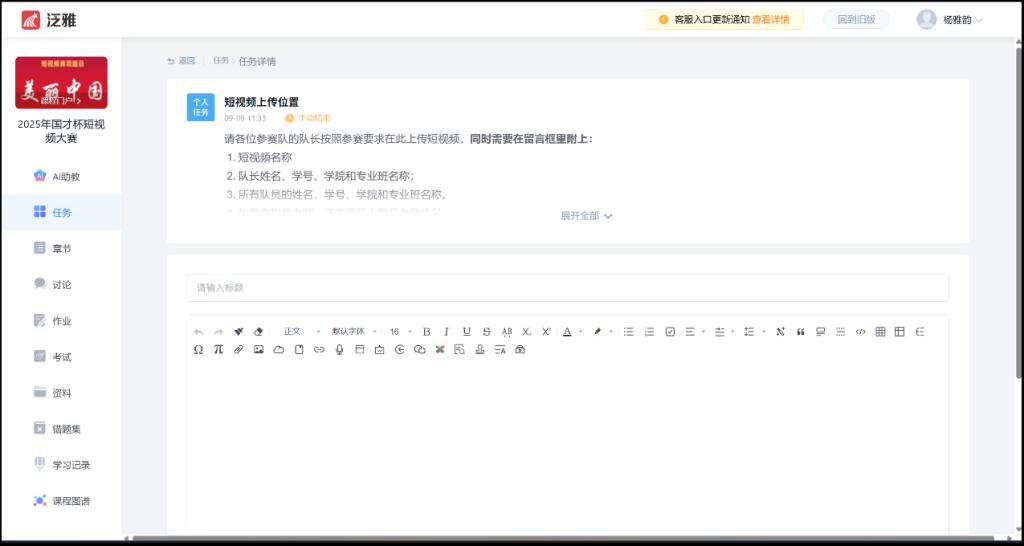
Task: Open AI助教 in the sidebar
Action: click(61, 176)
